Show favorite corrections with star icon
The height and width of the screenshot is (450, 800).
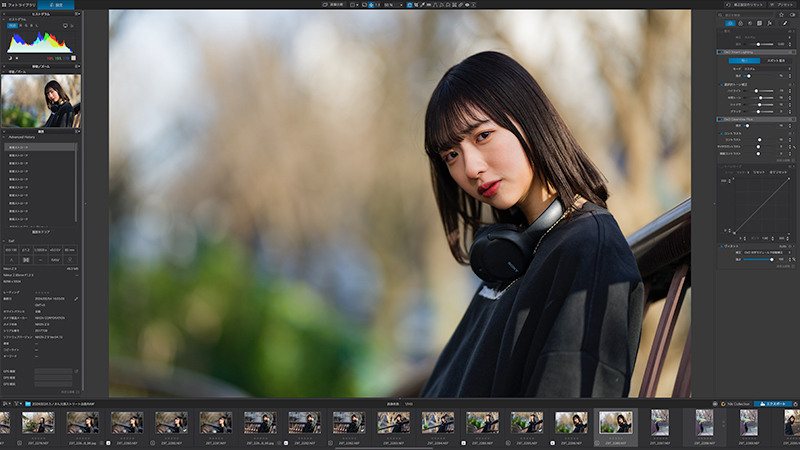pos(781,15)
